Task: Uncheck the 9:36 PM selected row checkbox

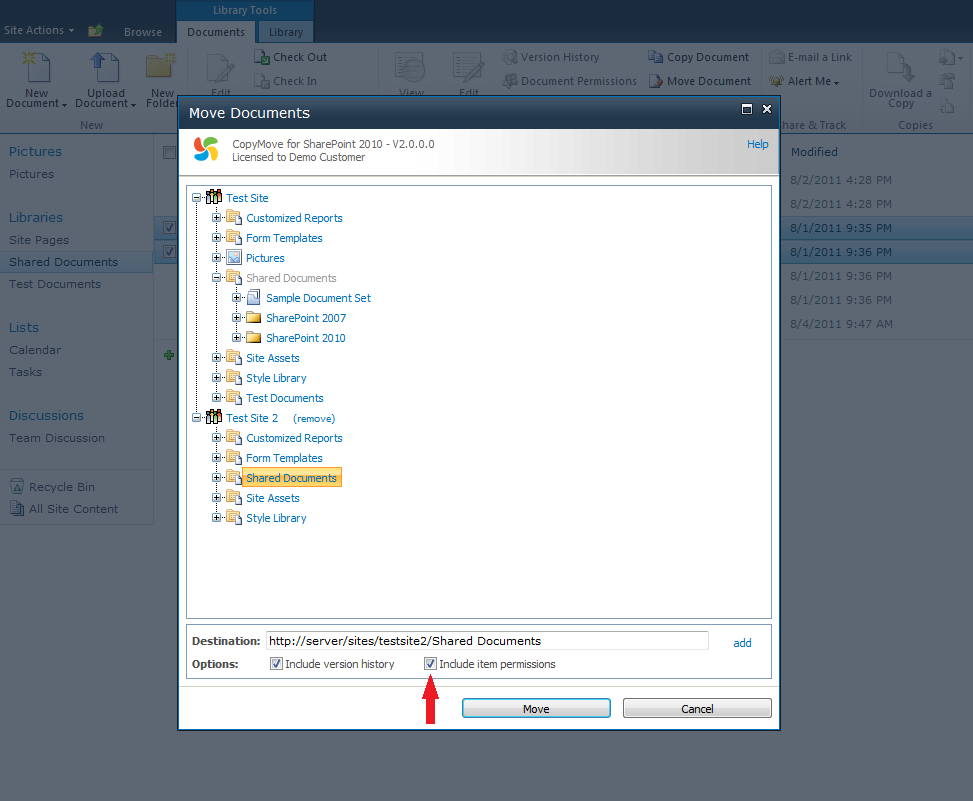Action: 169,251
